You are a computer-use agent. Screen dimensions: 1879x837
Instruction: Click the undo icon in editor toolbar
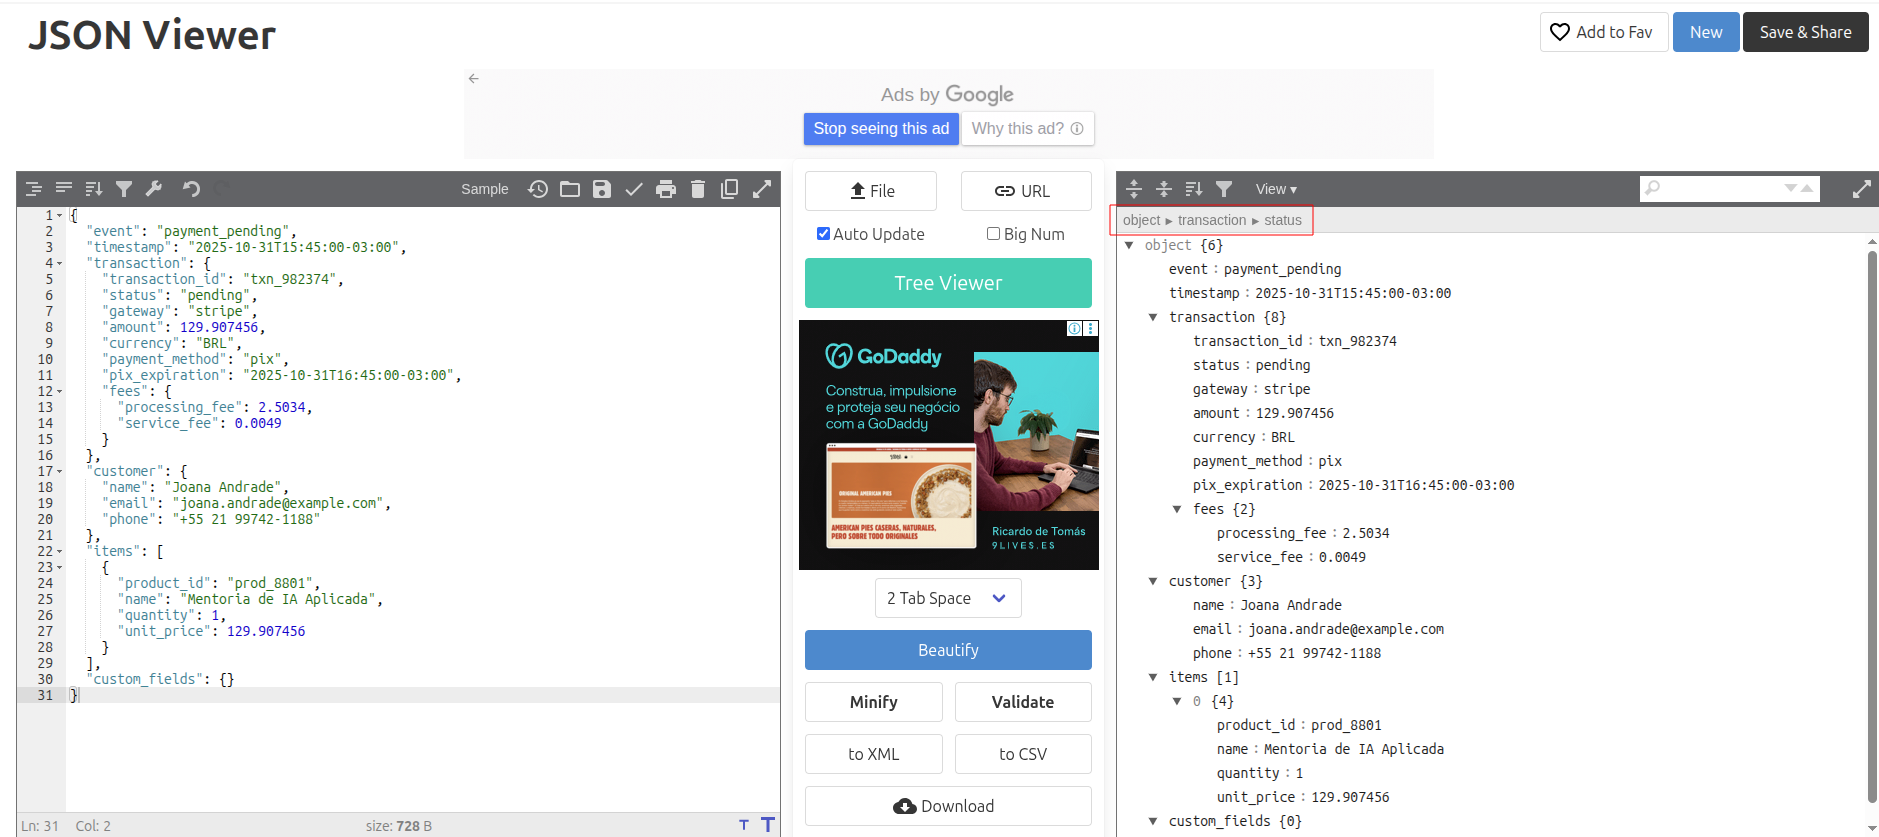coord(191,189)
